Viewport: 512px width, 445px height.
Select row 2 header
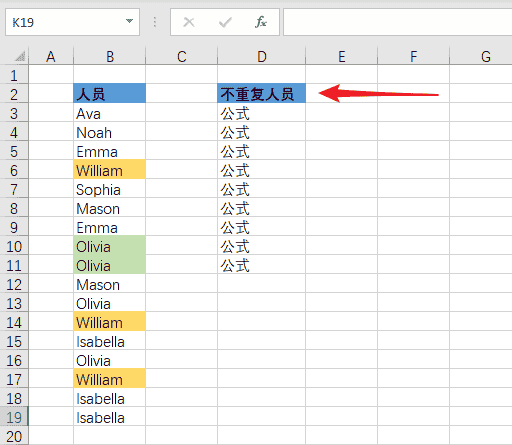(14, 94)
